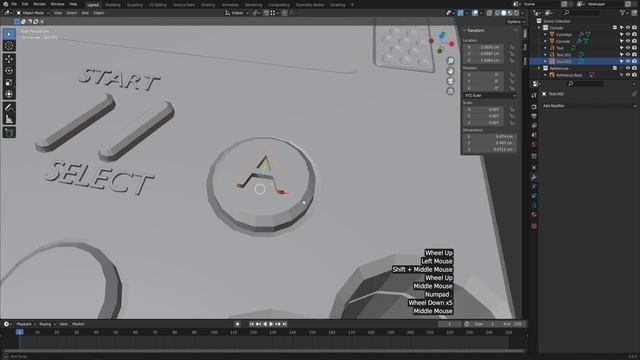Pick the Transform tool

tap(9, 95)
